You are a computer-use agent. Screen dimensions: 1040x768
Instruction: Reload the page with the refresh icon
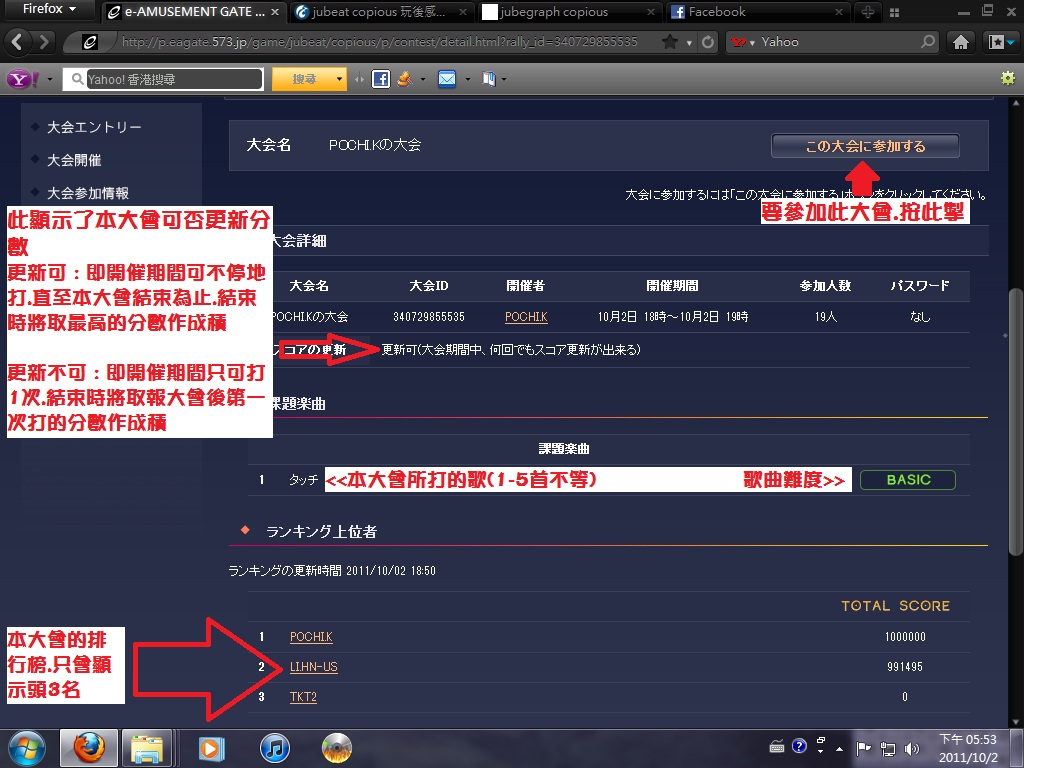click(708, 43)
